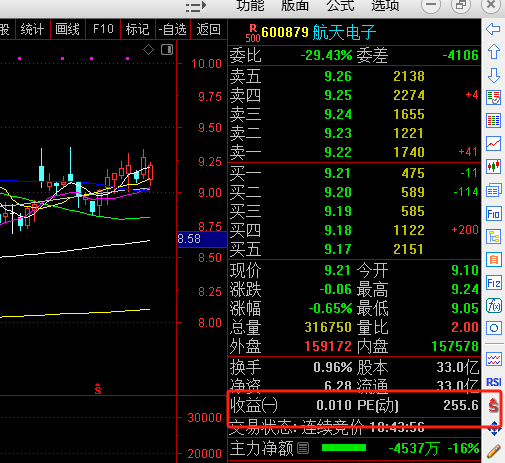Click the back arrow icon in sidebar
Screen dimensions: 505x463
(x=493, y=29)
